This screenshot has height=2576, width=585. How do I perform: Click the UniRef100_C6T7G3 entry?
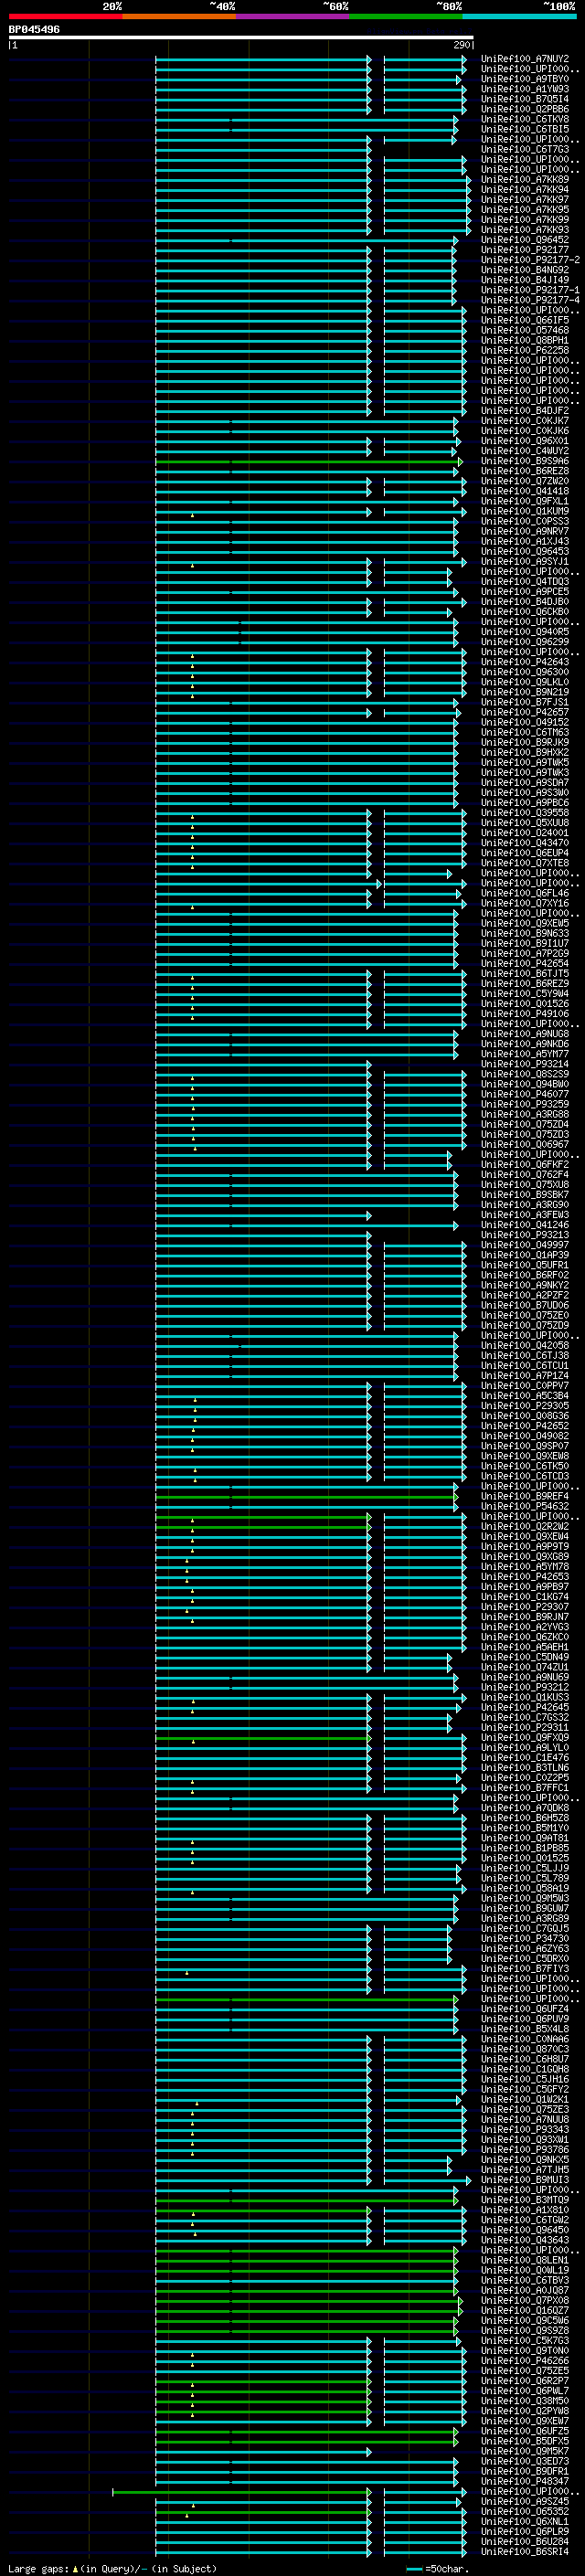525,149
